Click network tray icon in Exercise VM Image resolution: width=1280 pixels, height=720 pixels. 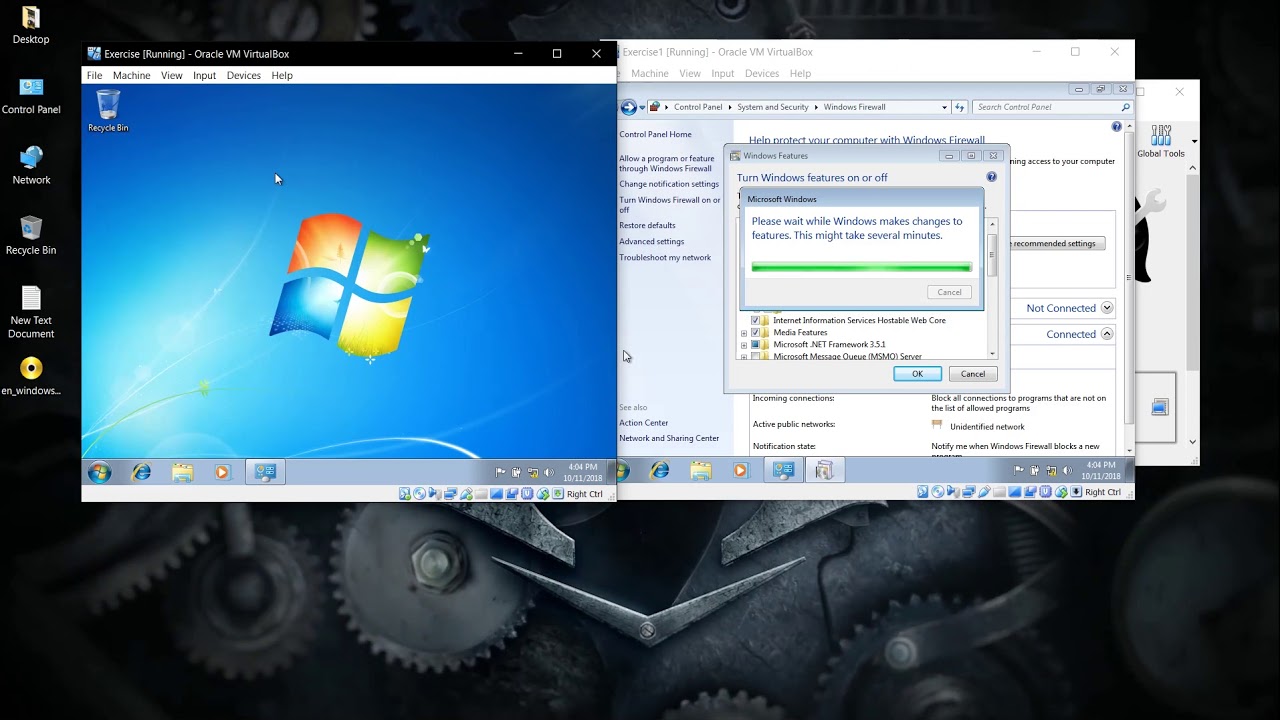533,472
